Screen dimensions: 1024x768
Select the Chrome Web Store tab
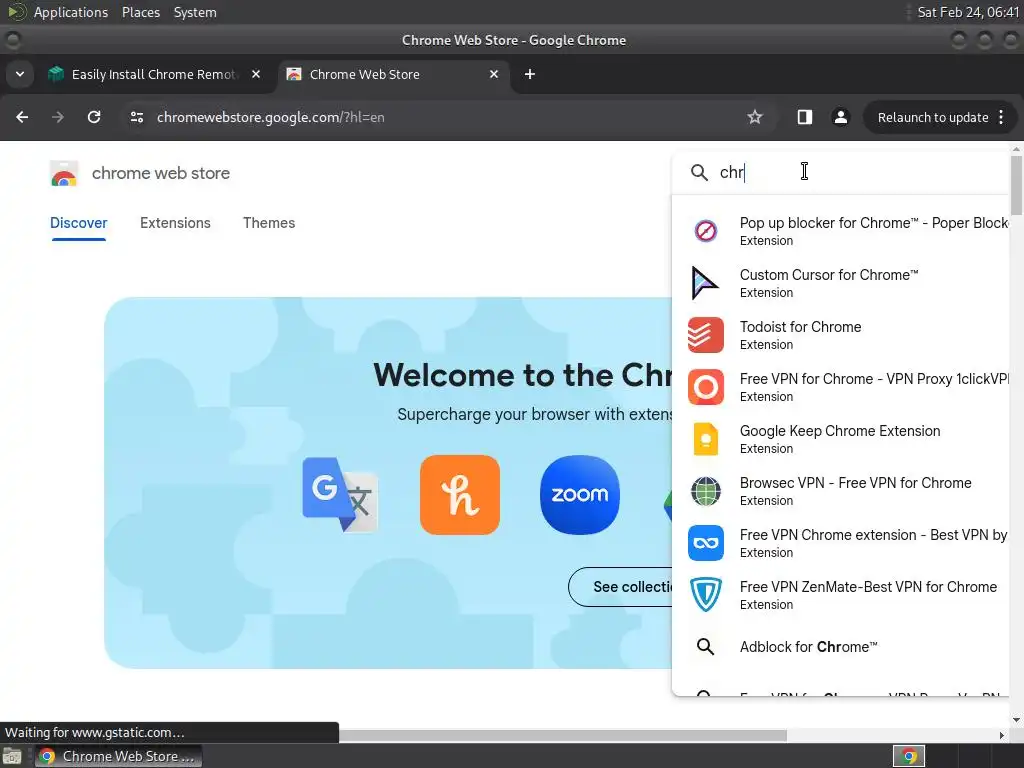point(394,74)
